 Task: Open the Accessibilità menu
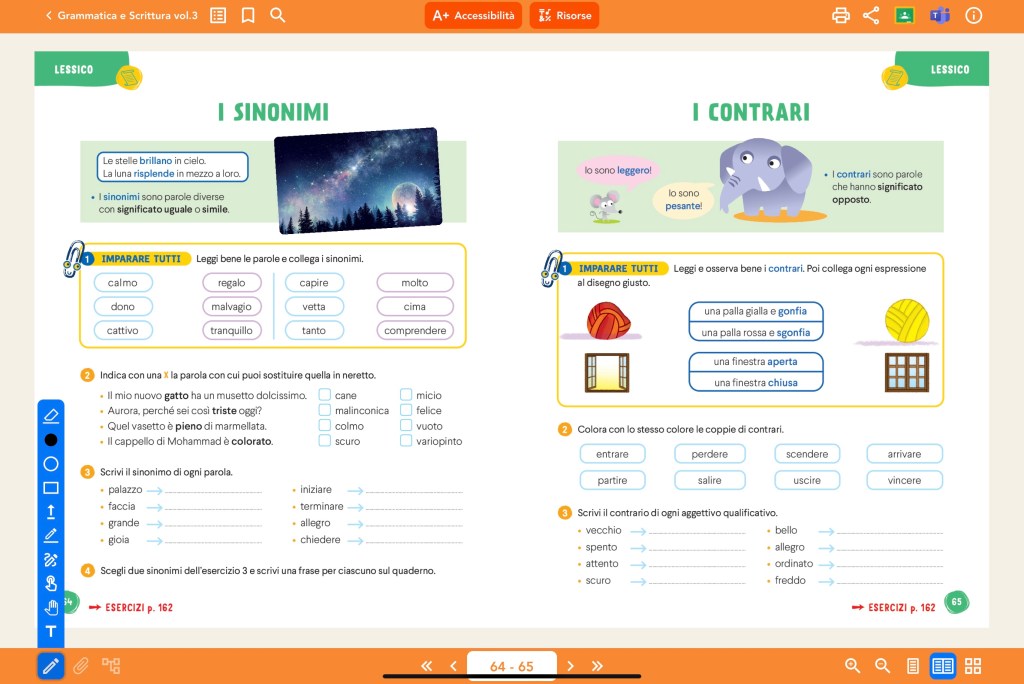(474, 15)
